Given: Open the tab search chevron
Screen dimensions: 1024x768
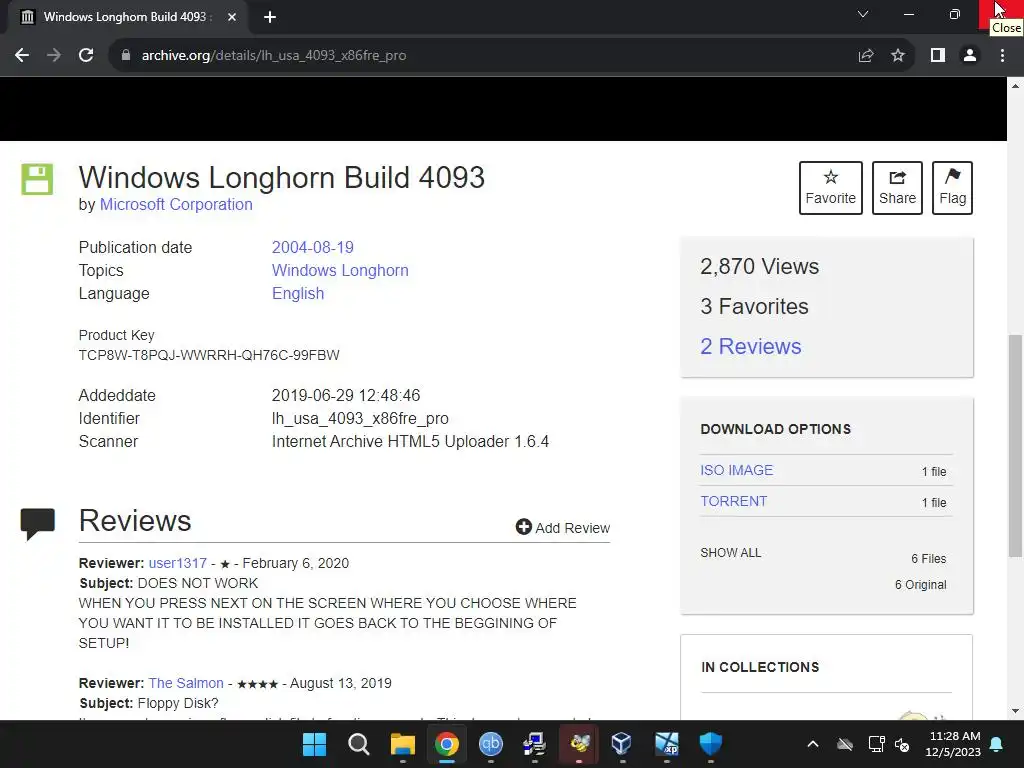Looking at the screenshot, I should (863, 14).
